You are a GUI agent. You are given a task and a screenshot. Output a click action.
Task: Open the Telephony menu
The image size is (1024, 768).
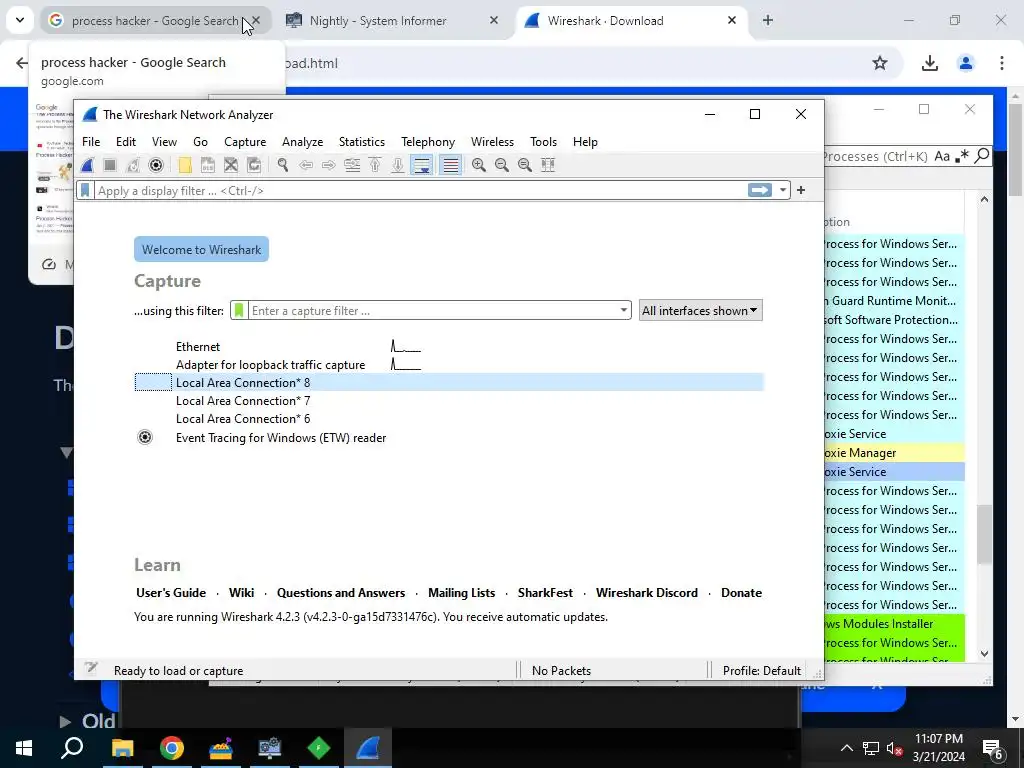pyautogui.click(x=428, y=142)
